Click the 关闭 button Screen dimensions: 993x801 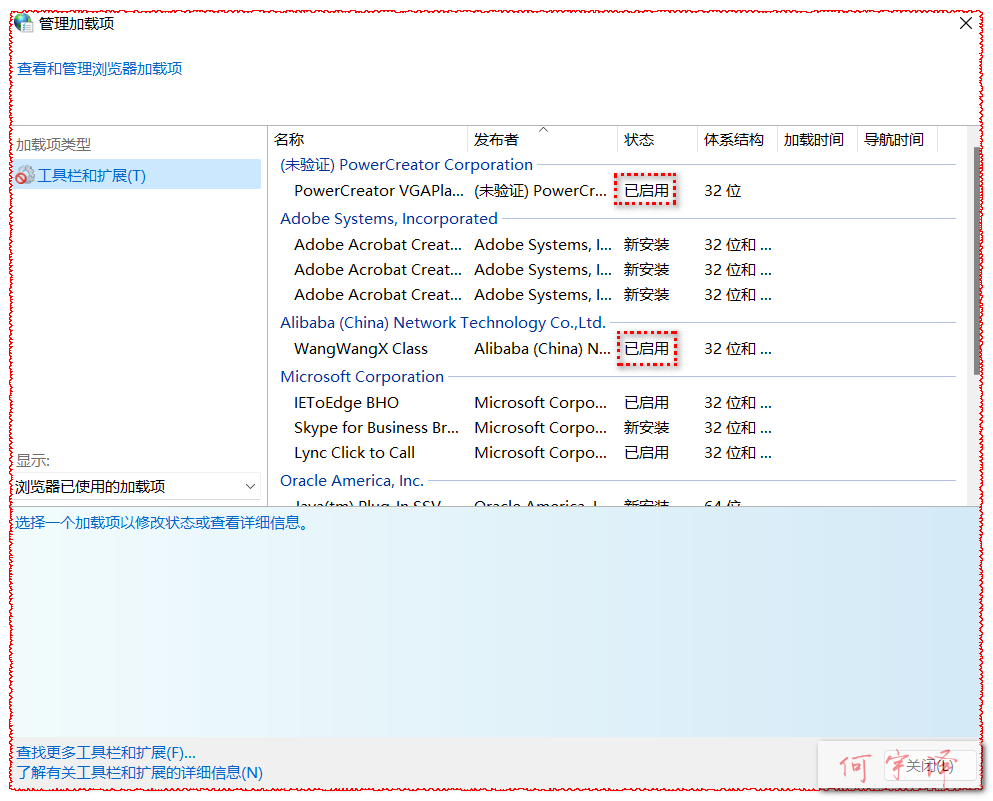click(928, 766)
